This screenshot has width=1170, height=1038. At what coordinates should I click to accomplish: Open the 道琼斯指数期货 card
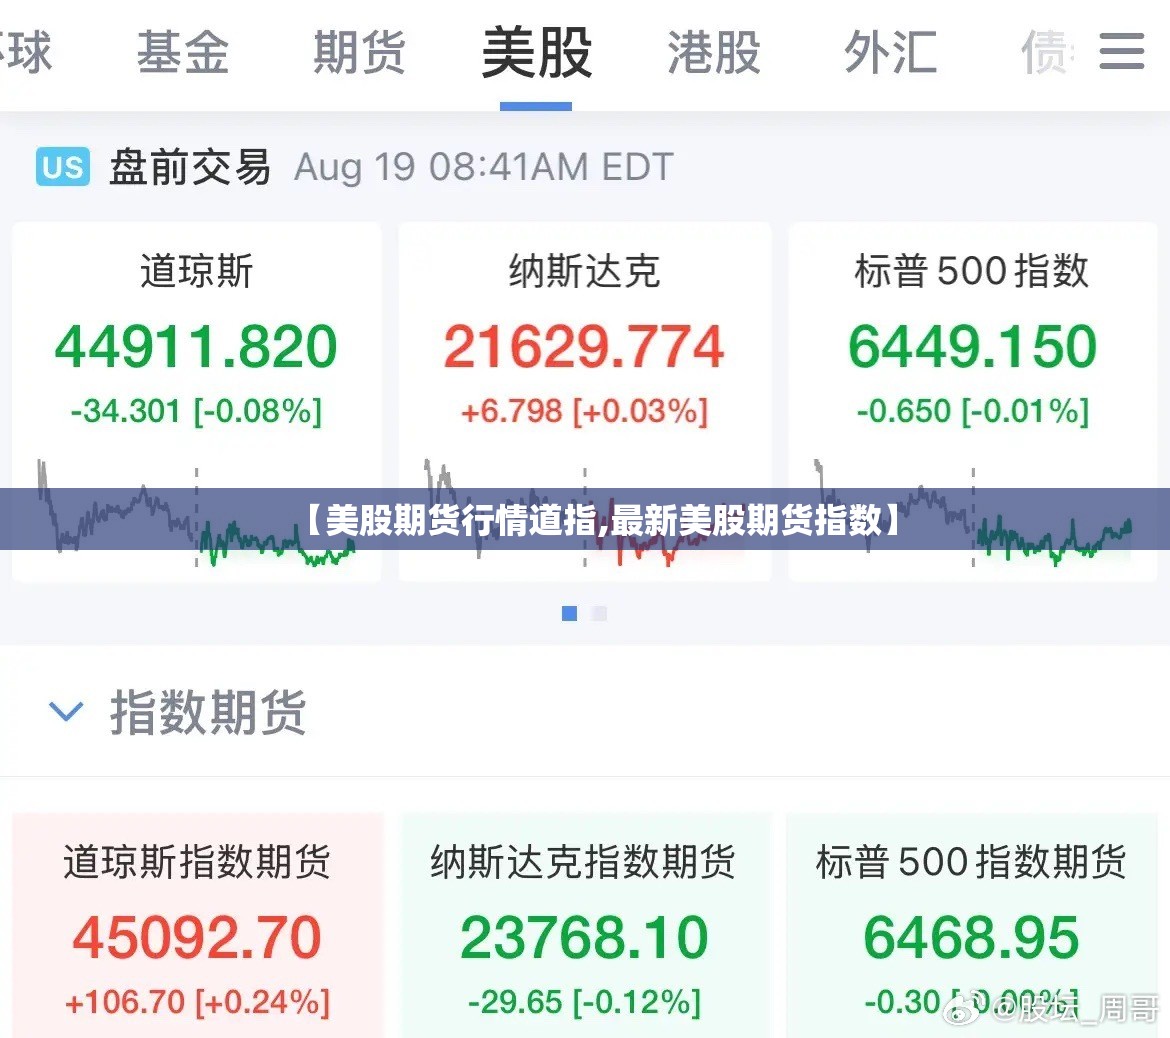197,925
